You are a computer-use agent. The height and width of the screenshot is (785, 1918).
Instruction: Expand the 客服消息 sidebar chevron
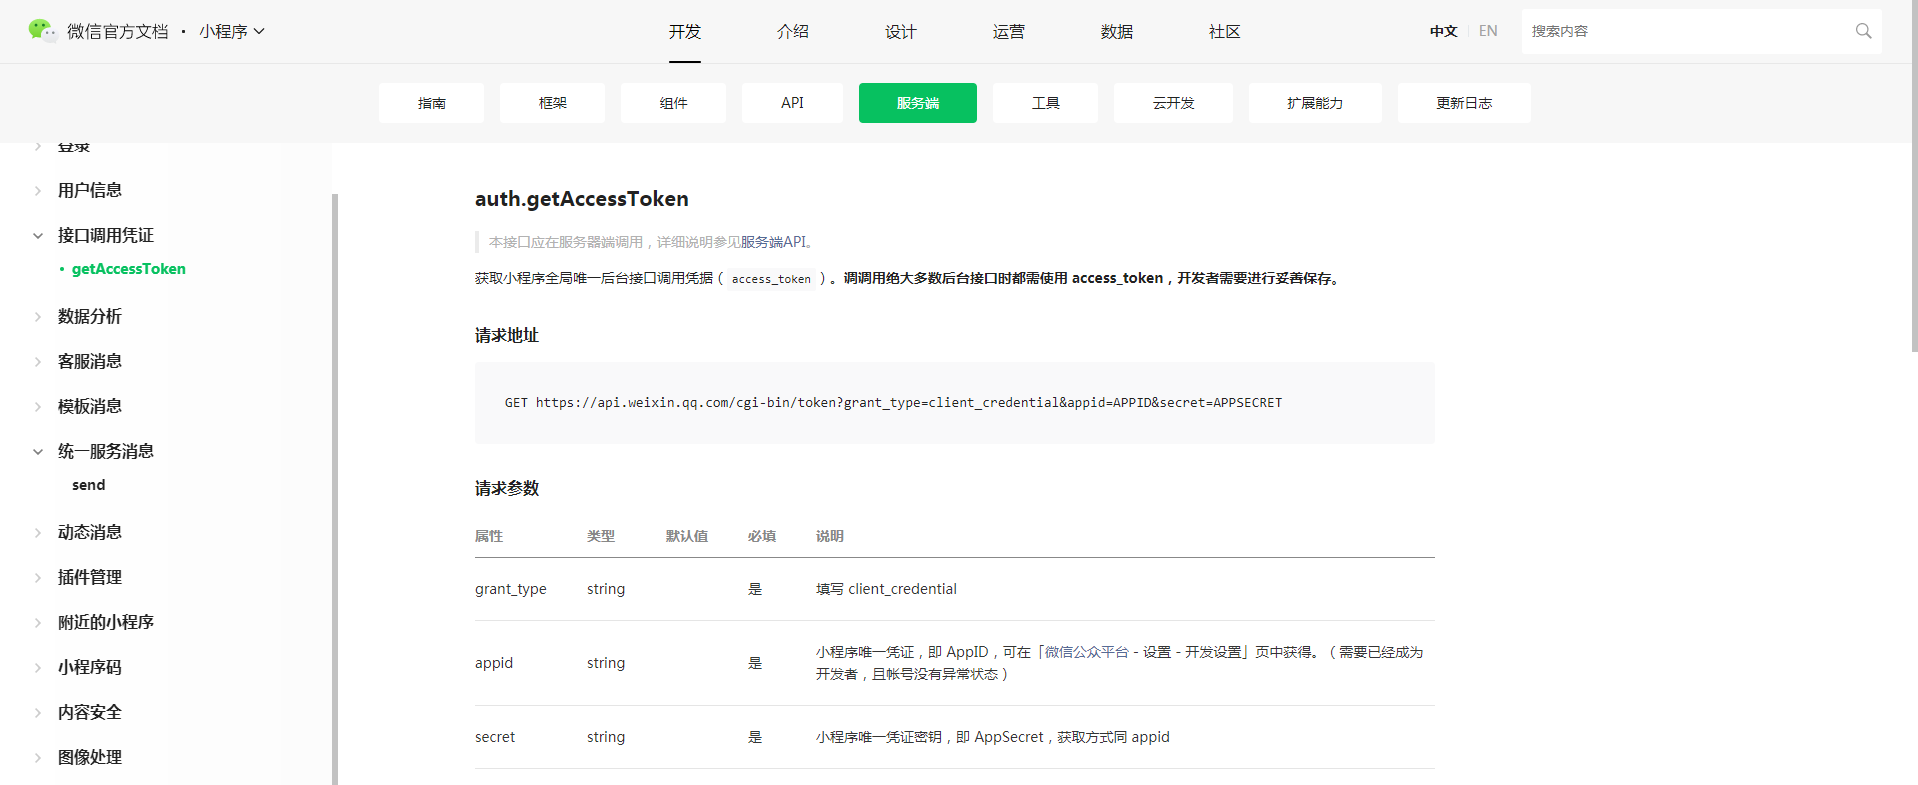pyautogui.click(x=38, y=361)
